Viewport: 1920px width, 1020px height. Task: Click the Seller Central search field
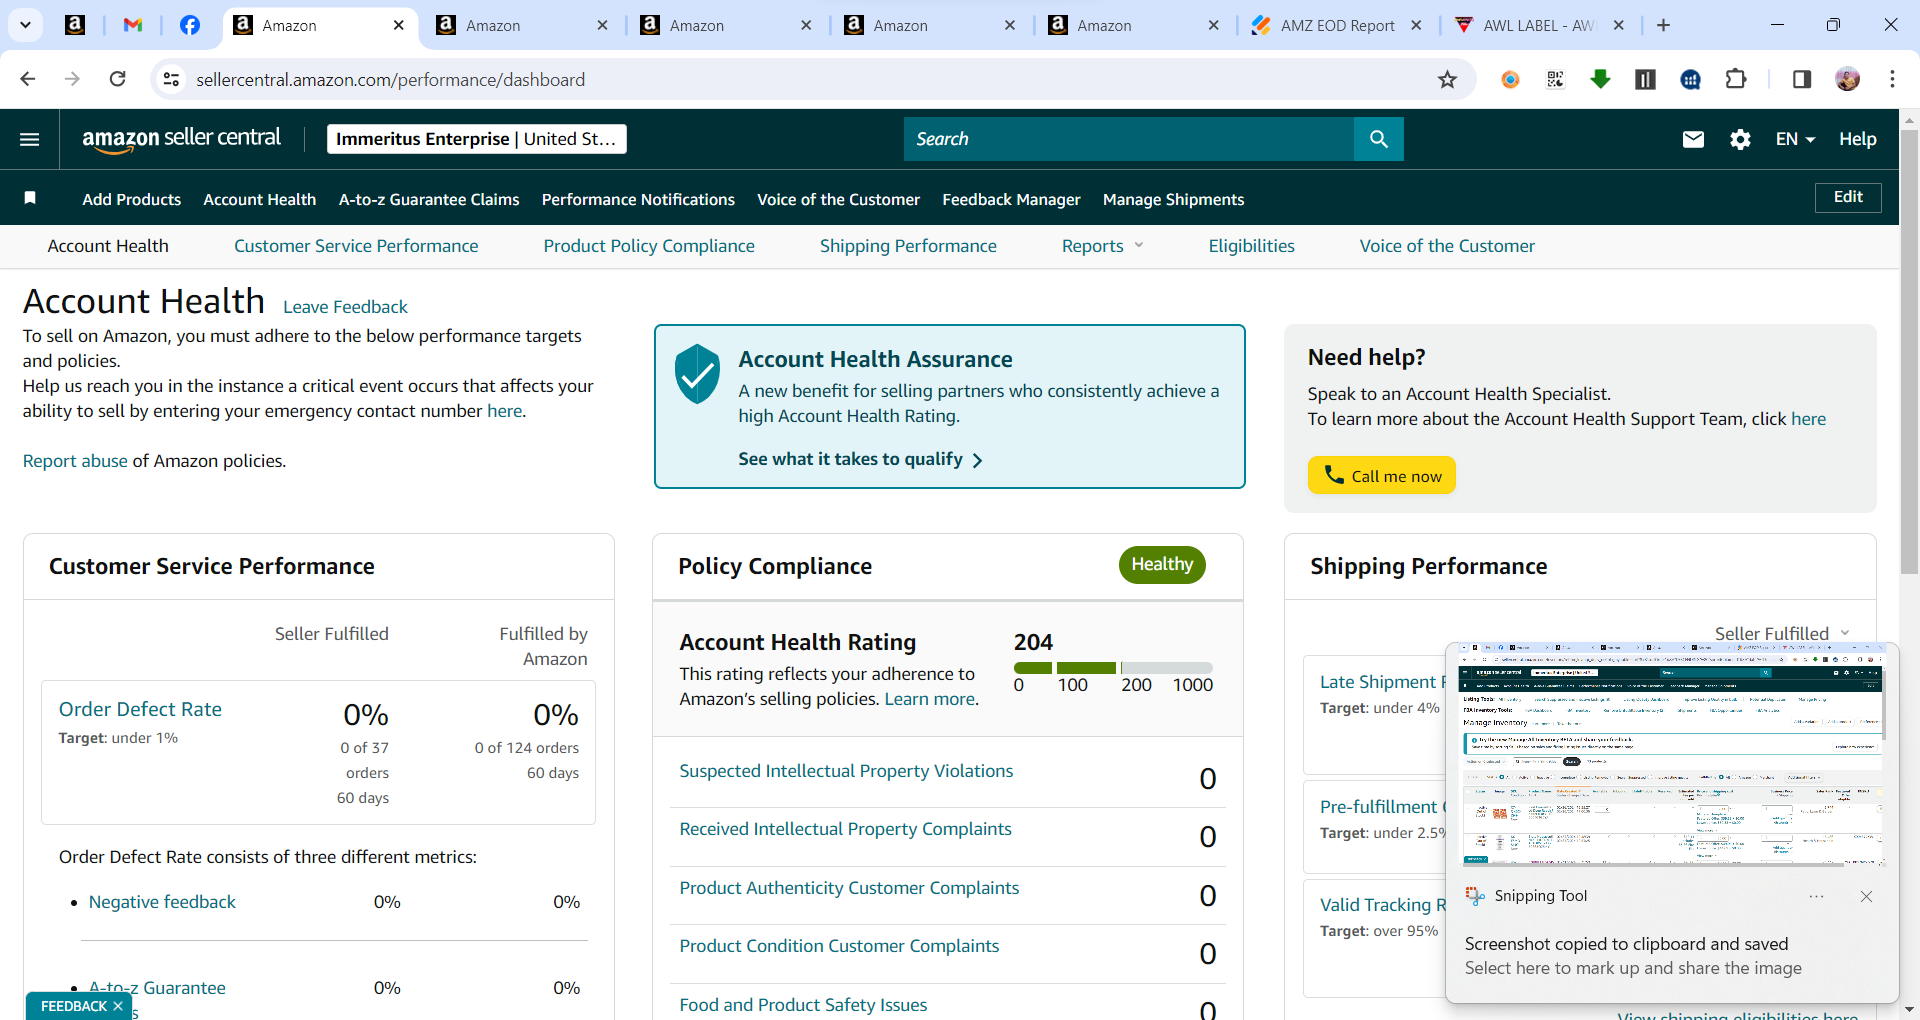[x=1128, y=139]
